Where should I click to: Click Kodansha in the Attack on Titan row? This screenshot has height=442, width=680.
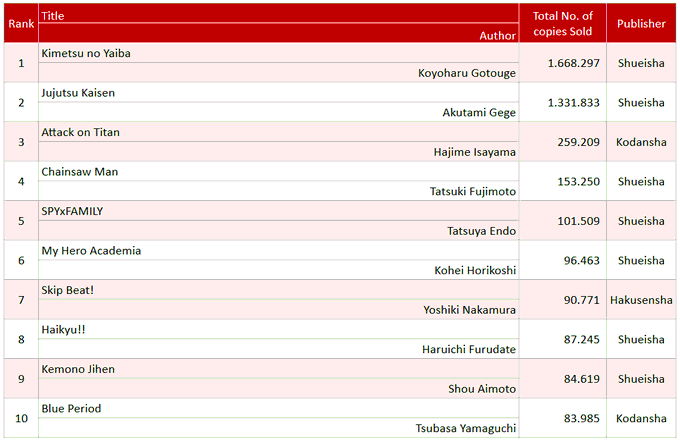(641, 142)
